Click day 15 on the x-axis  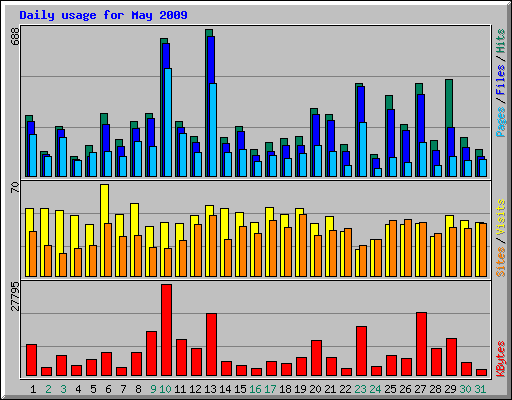pos(241,389)
